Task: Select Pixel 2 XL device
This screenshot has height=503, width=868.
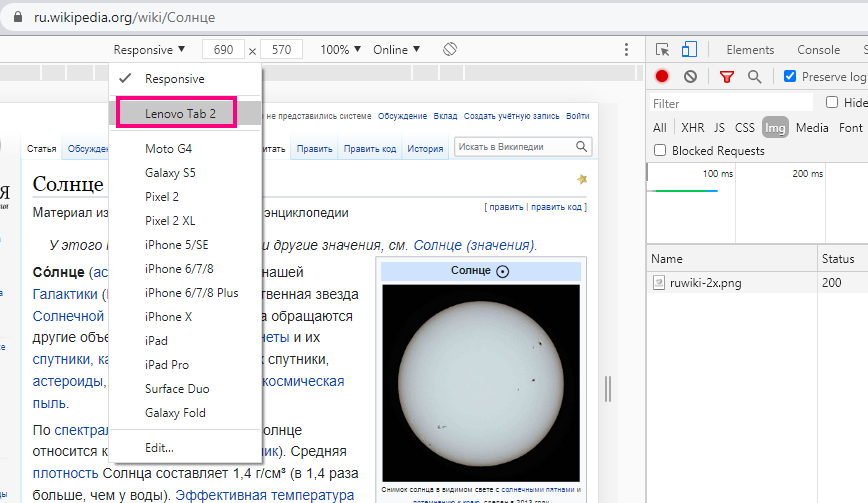Action: [x=185, y=221]
